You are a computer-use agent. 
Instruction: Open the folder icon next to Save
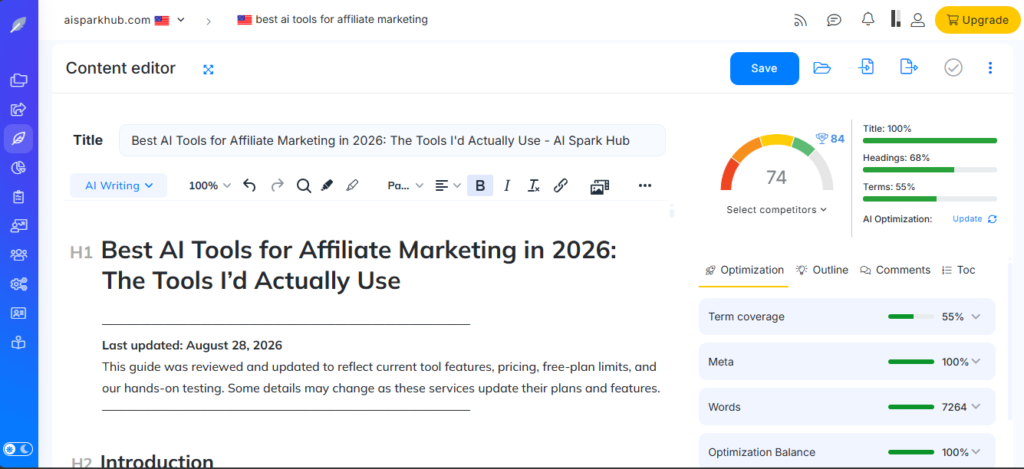click(822, 67)
